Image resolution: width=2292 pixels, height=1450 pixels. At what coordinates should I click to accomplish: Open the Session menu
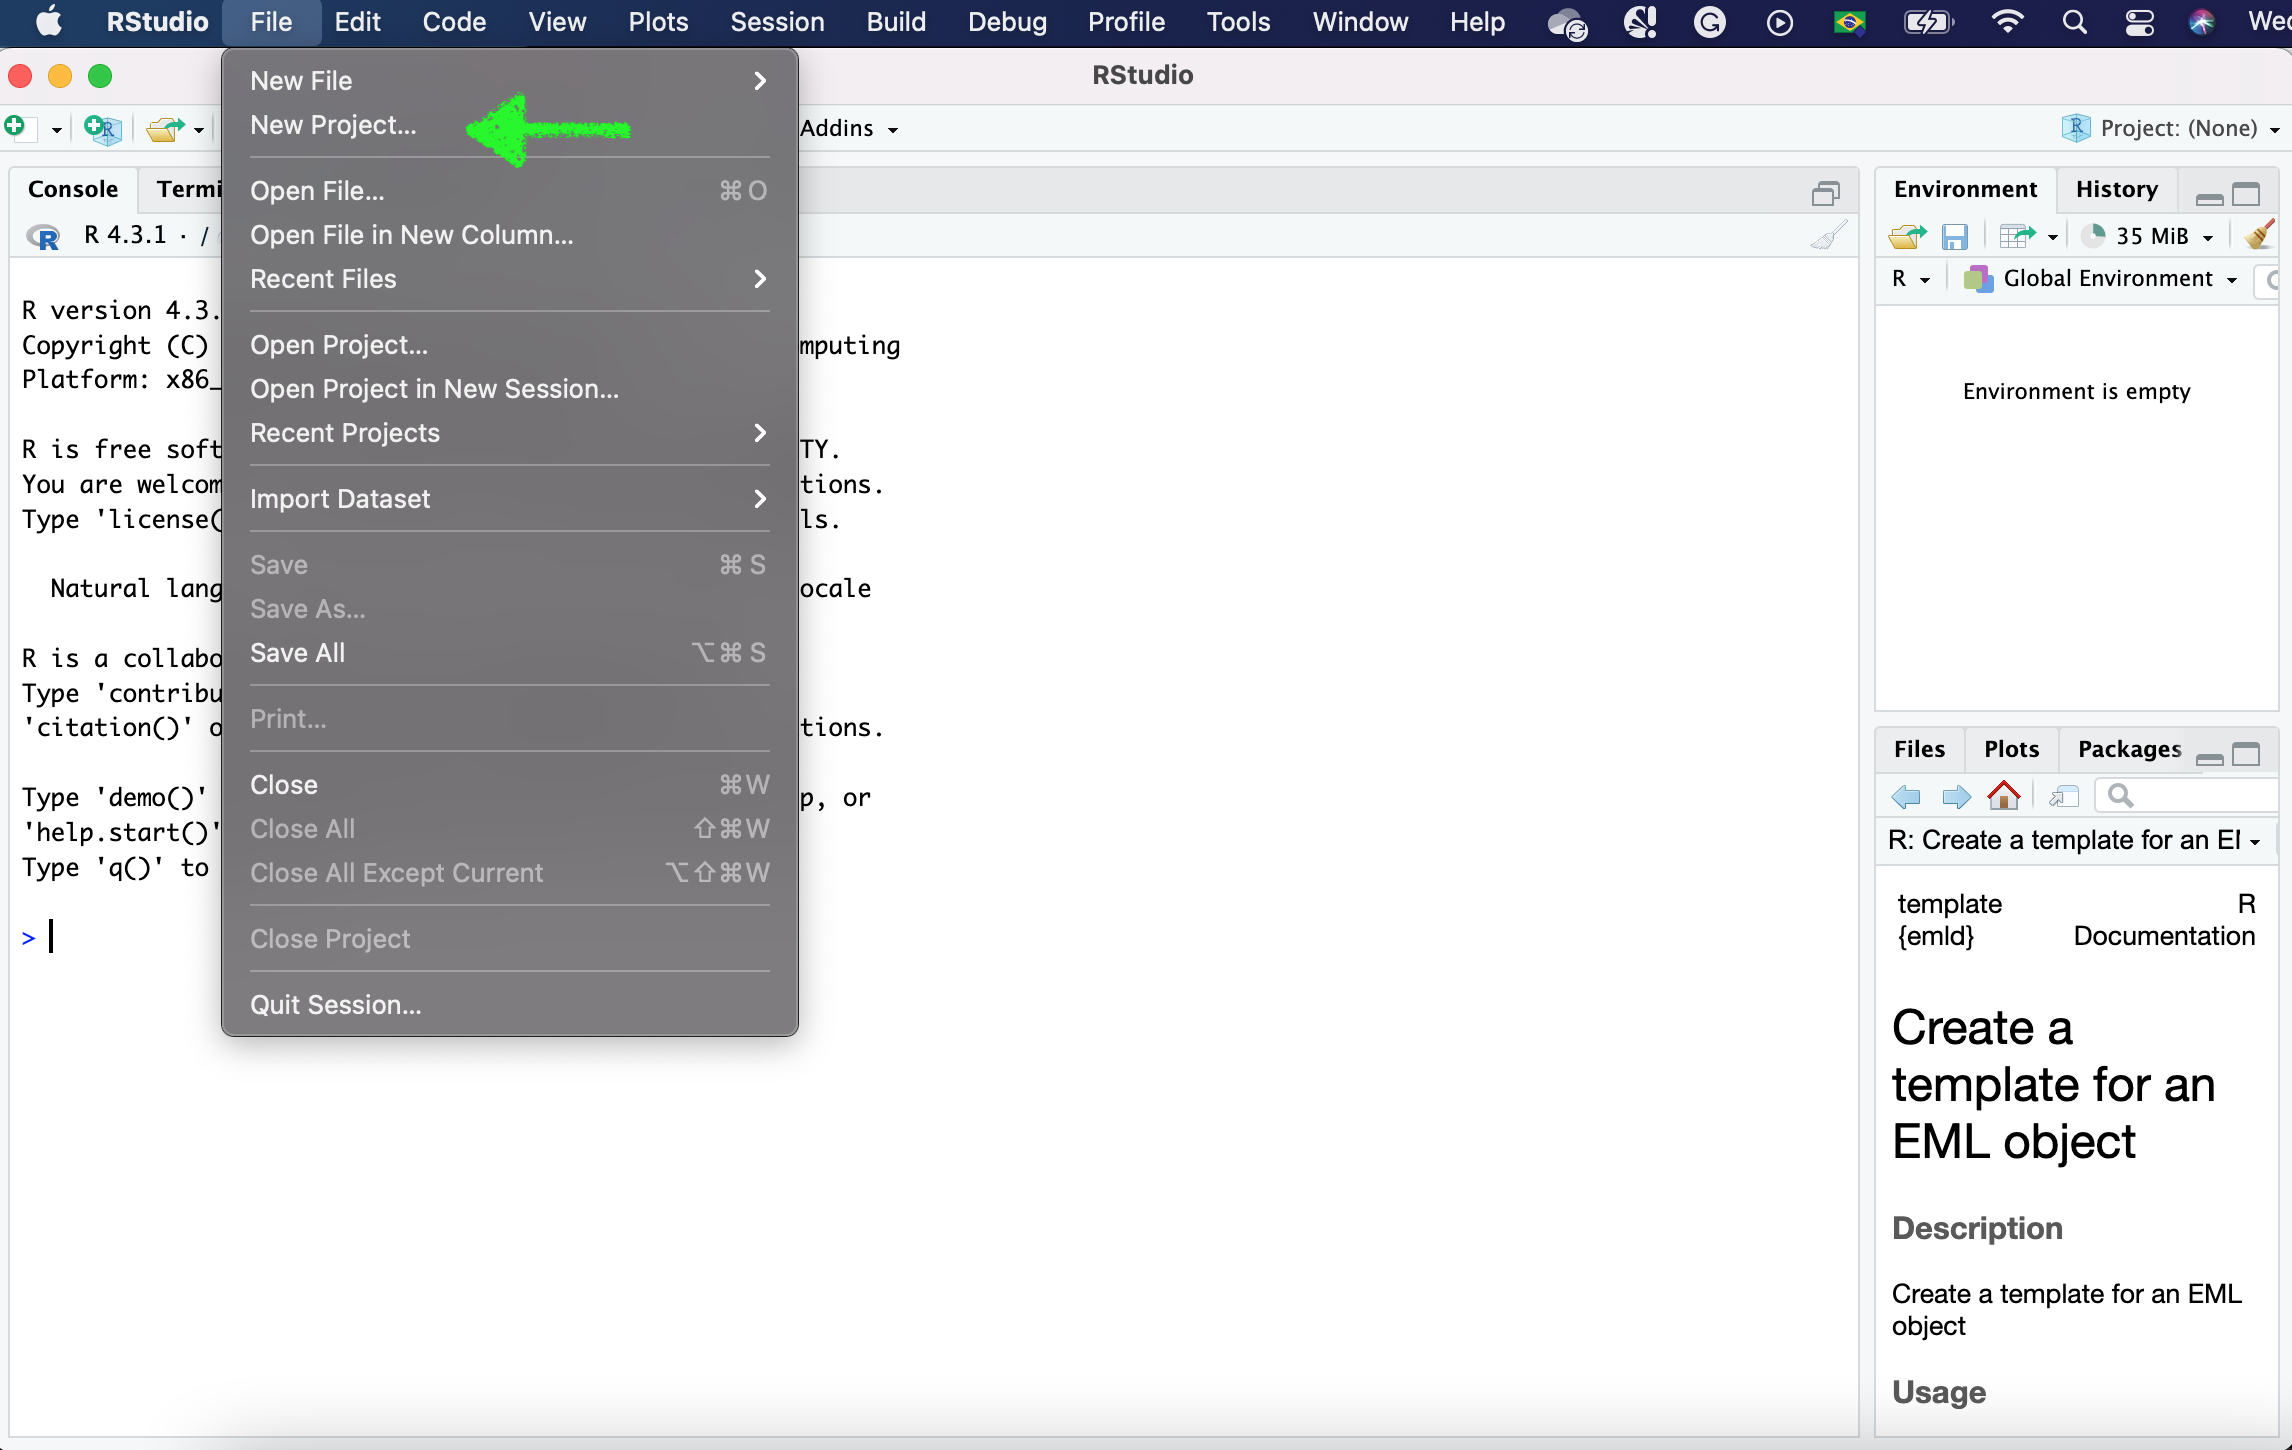[777, 22]
